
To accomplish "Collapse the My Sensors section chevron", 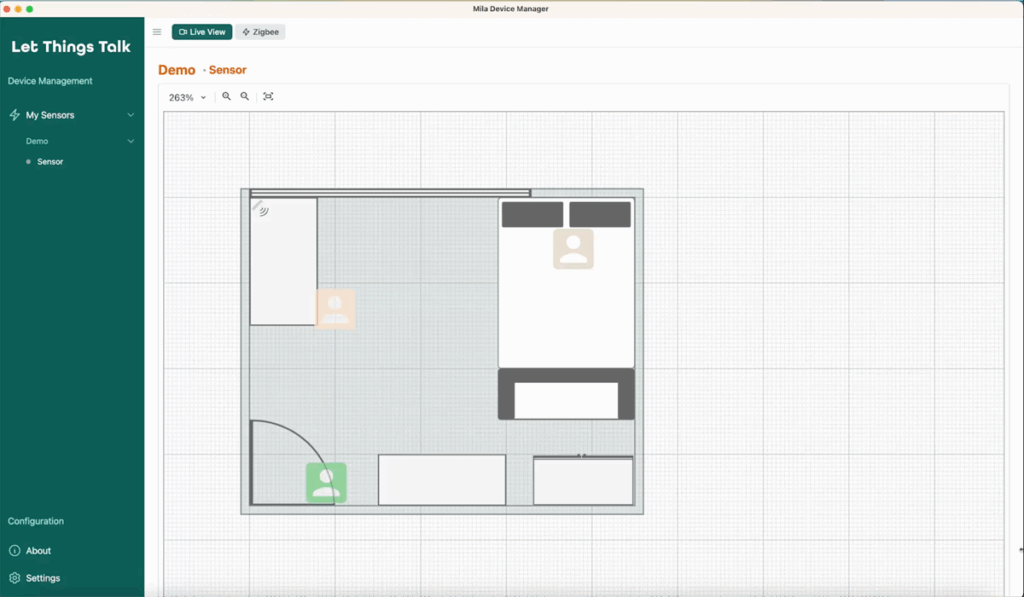I will coord(131,115).
